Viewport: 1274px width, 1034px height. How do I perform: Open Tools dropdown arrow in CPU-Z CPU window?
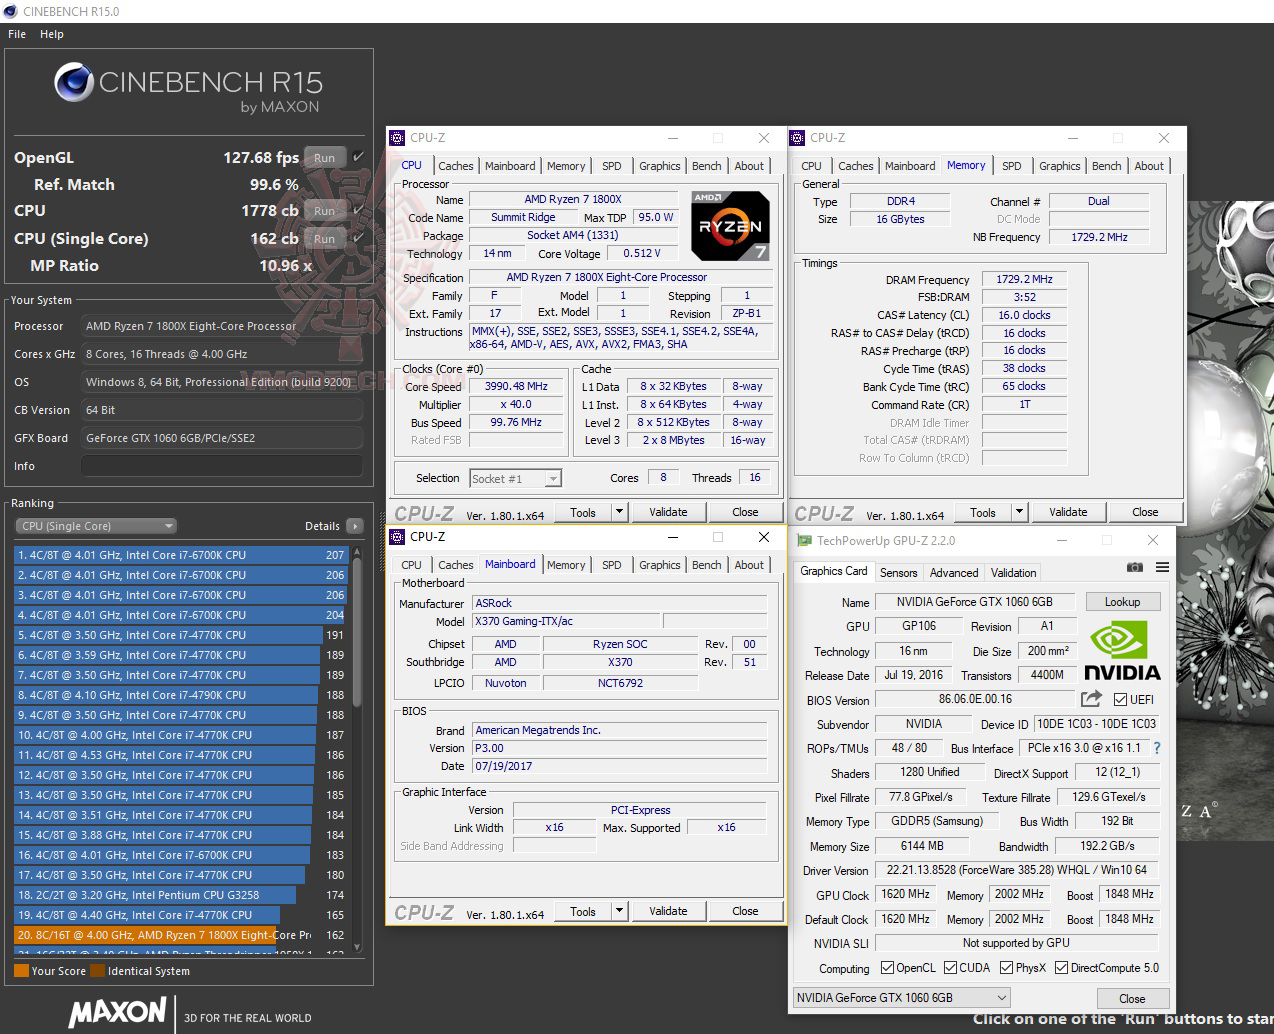coord(619,512)
